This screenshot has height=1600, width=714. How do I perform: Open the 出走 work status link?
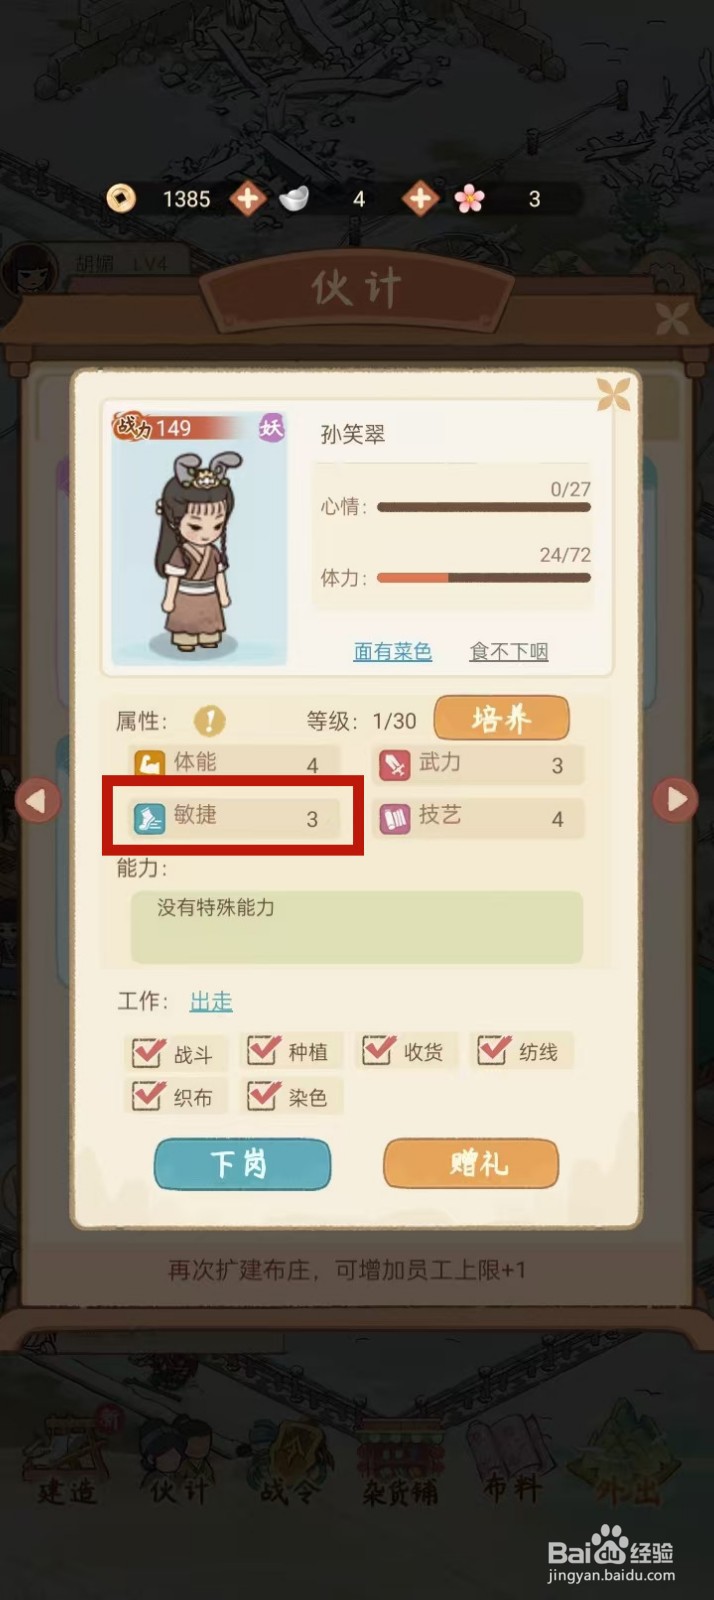click(211, 1001)
